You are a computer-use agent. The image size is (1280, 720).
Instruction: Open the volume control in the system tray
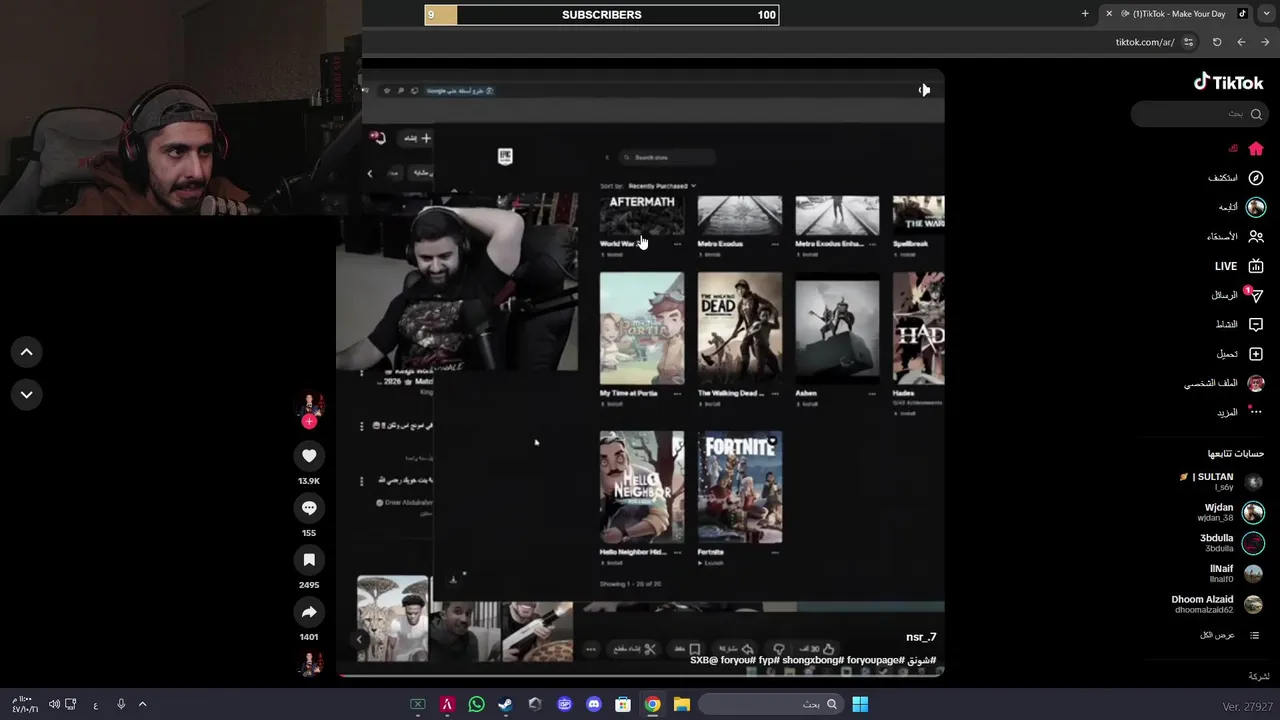tap(53, 704)
